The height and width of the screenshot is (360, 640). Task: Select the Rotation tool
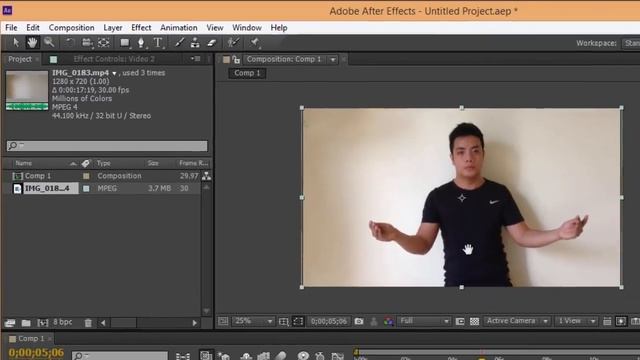click(70, 42)
